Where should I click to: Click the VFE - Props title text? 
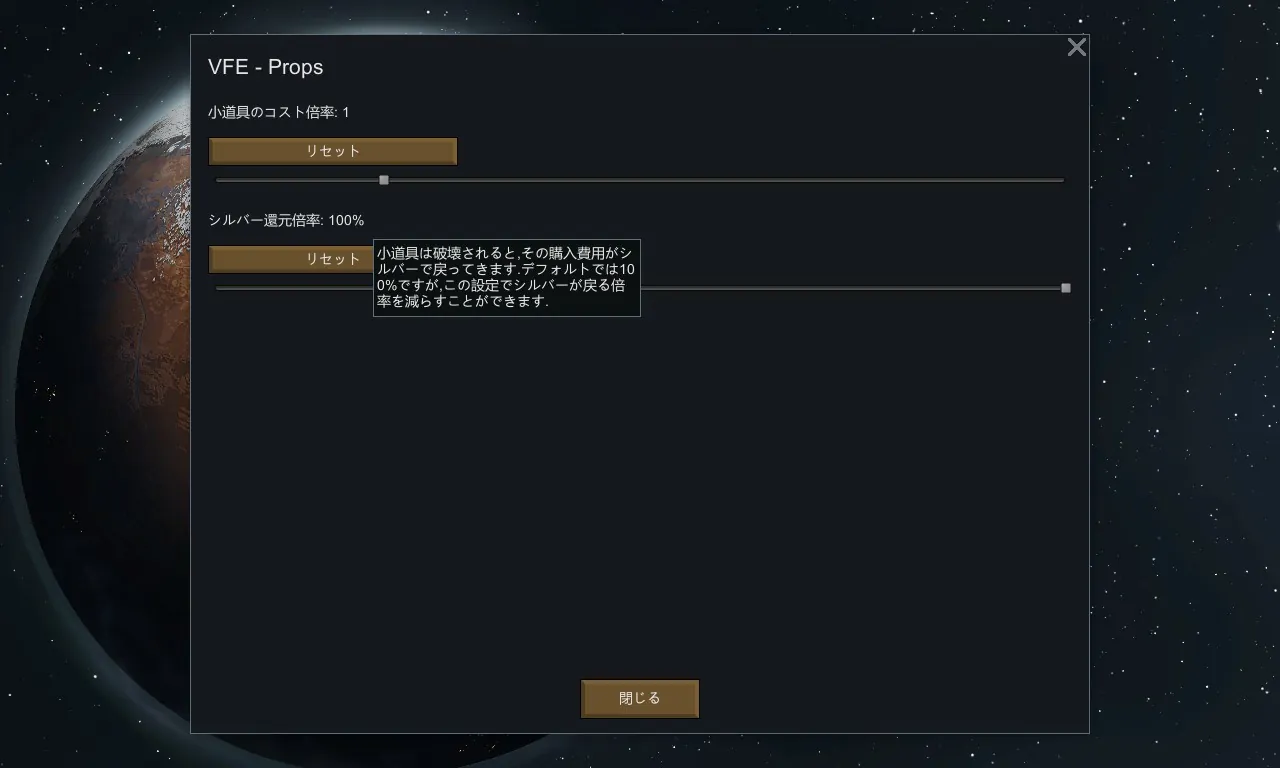click(265, 67)
